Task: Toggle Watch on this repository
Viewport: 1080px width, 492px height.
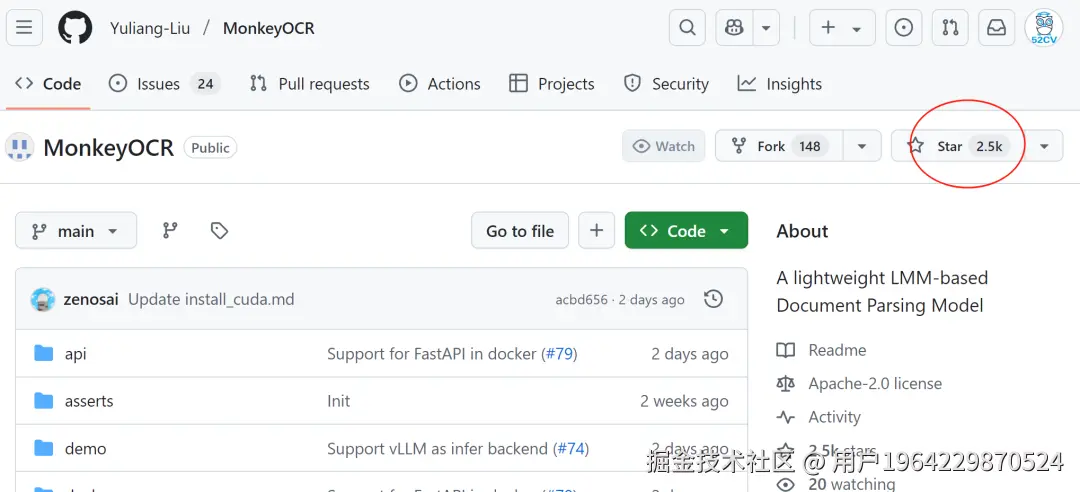Action: (663, 146)
